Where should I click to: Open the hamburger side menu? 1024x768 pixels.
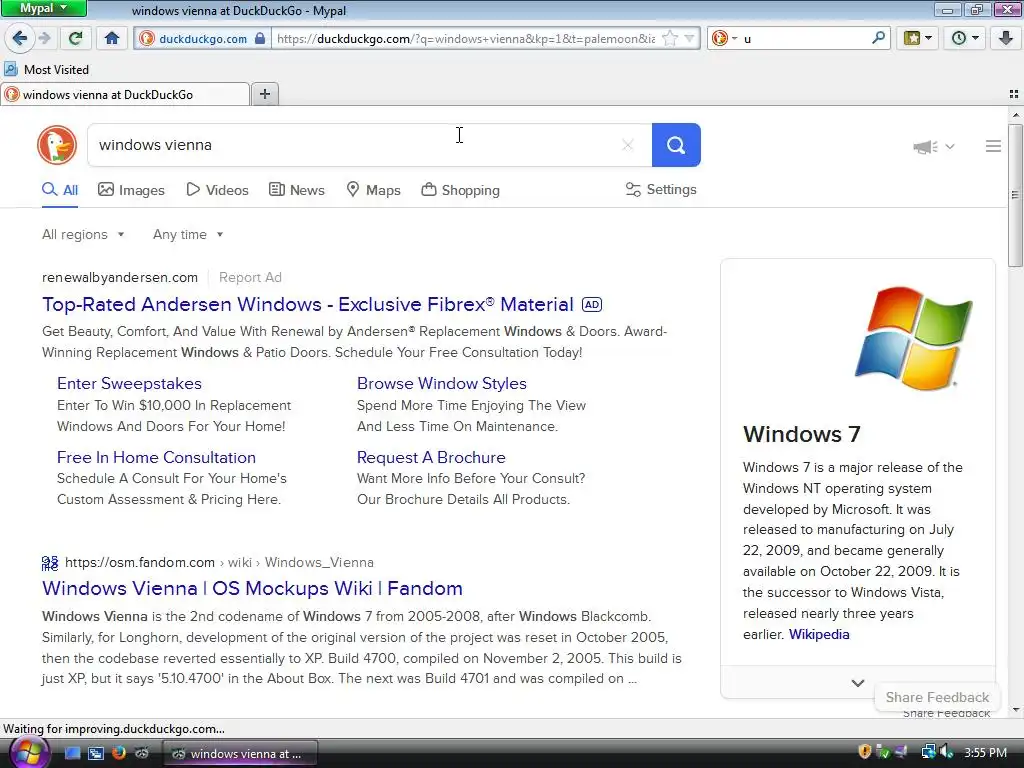pyautogui.click(x=993, y=146)
